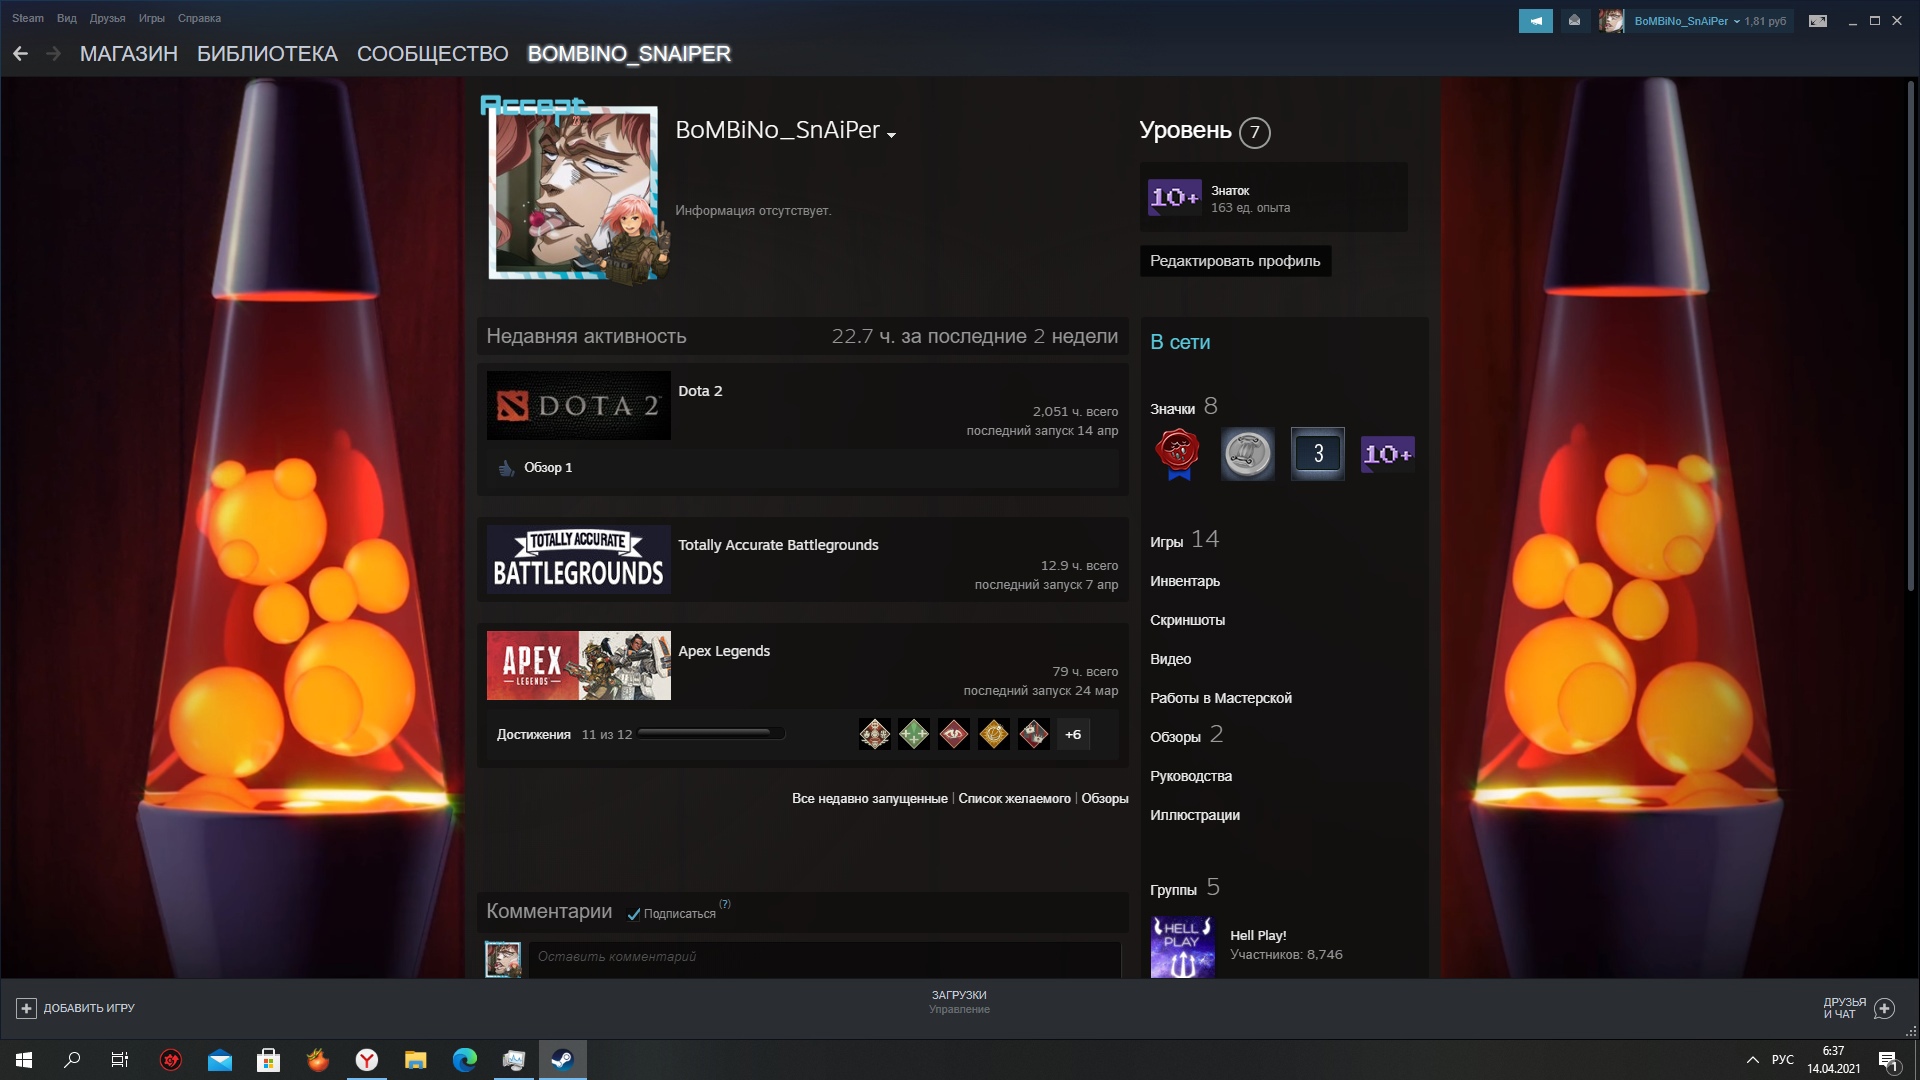1920x1080 pixels.
Task: Open the Скриншоты link
Action: 1187,620
